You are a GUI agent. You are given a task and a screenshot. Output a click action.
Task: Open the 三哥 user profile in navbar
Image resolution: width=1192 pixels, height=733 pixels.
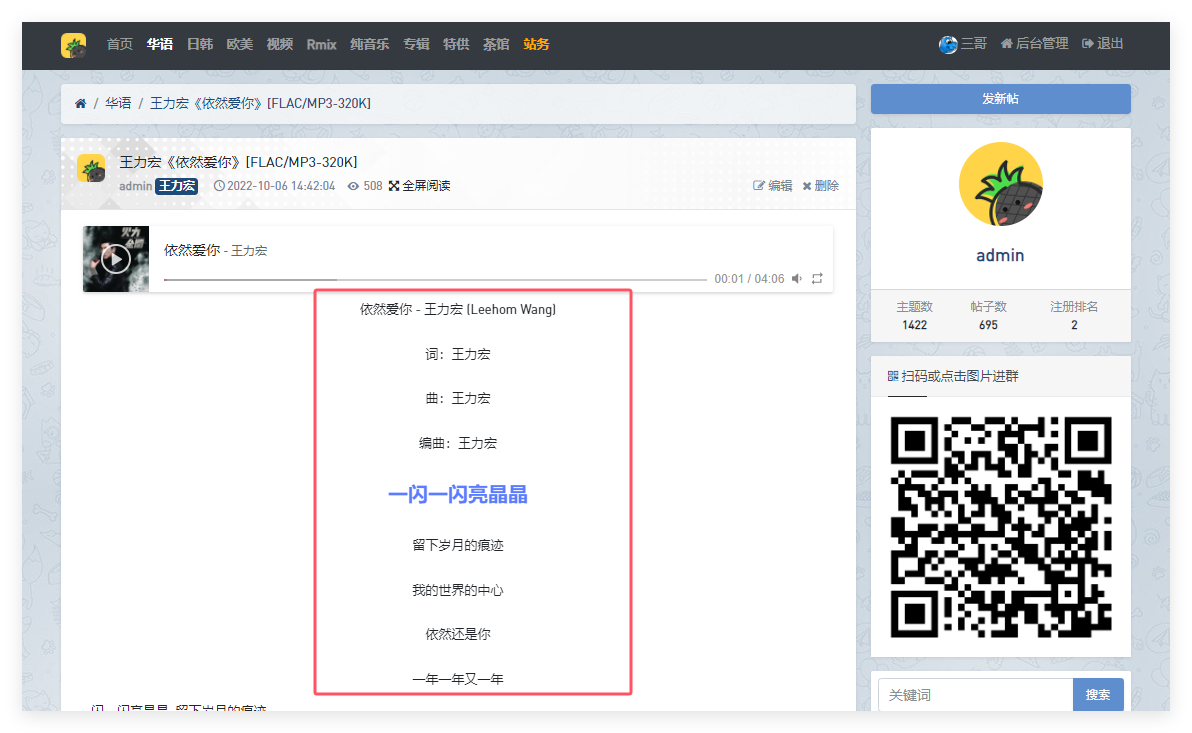(963, 44)
